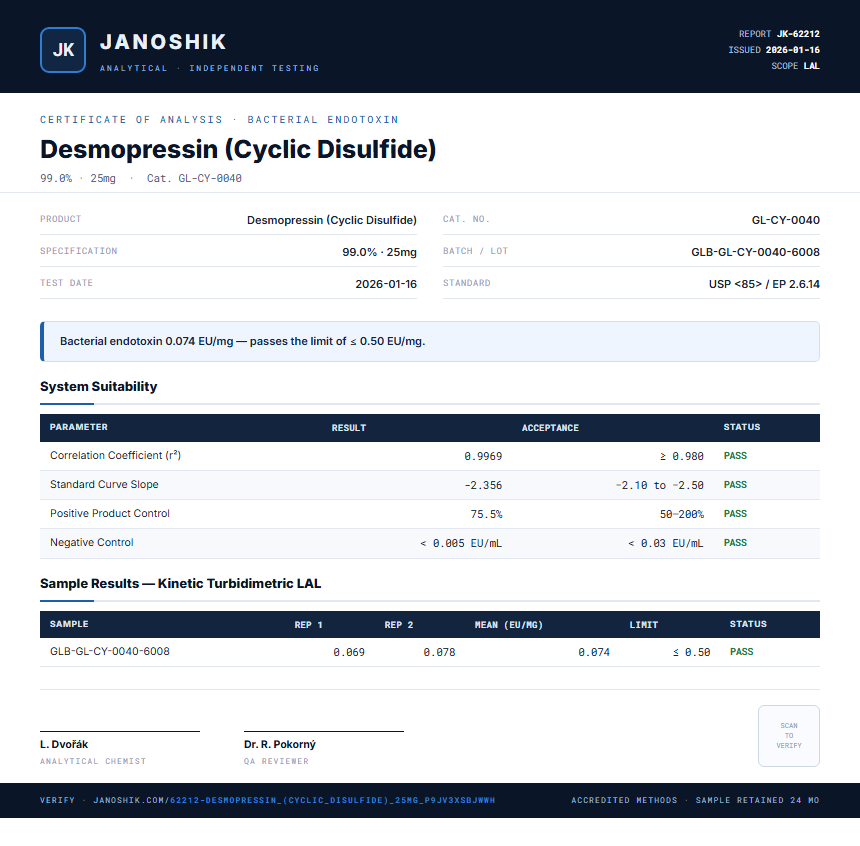
Task: Click the ACCEPTANCE column header
Action: [550, 427]
